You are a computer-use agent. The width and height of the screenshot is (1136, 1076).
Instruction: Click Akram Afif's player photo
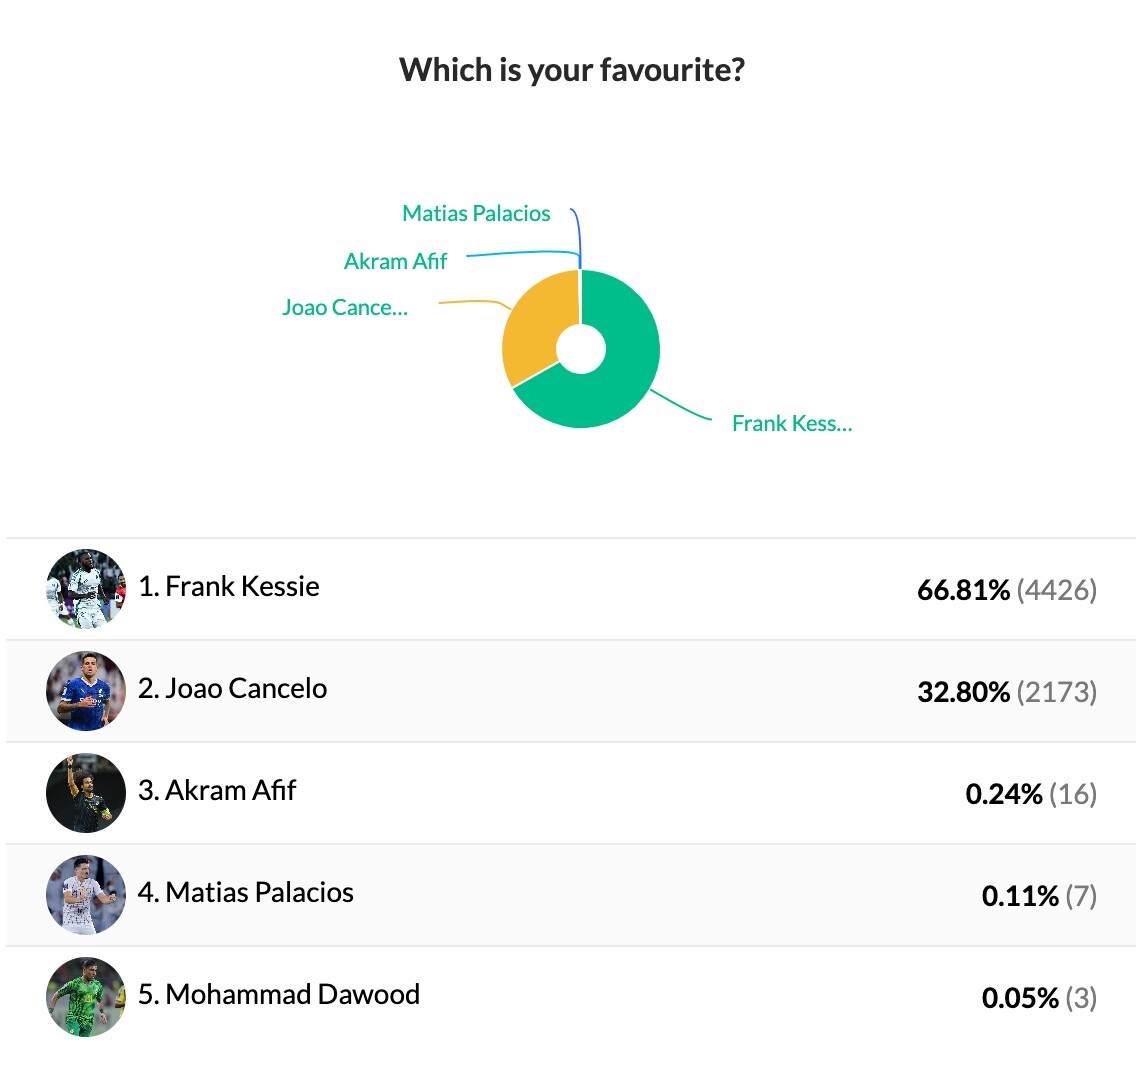(x=85, y=793)
